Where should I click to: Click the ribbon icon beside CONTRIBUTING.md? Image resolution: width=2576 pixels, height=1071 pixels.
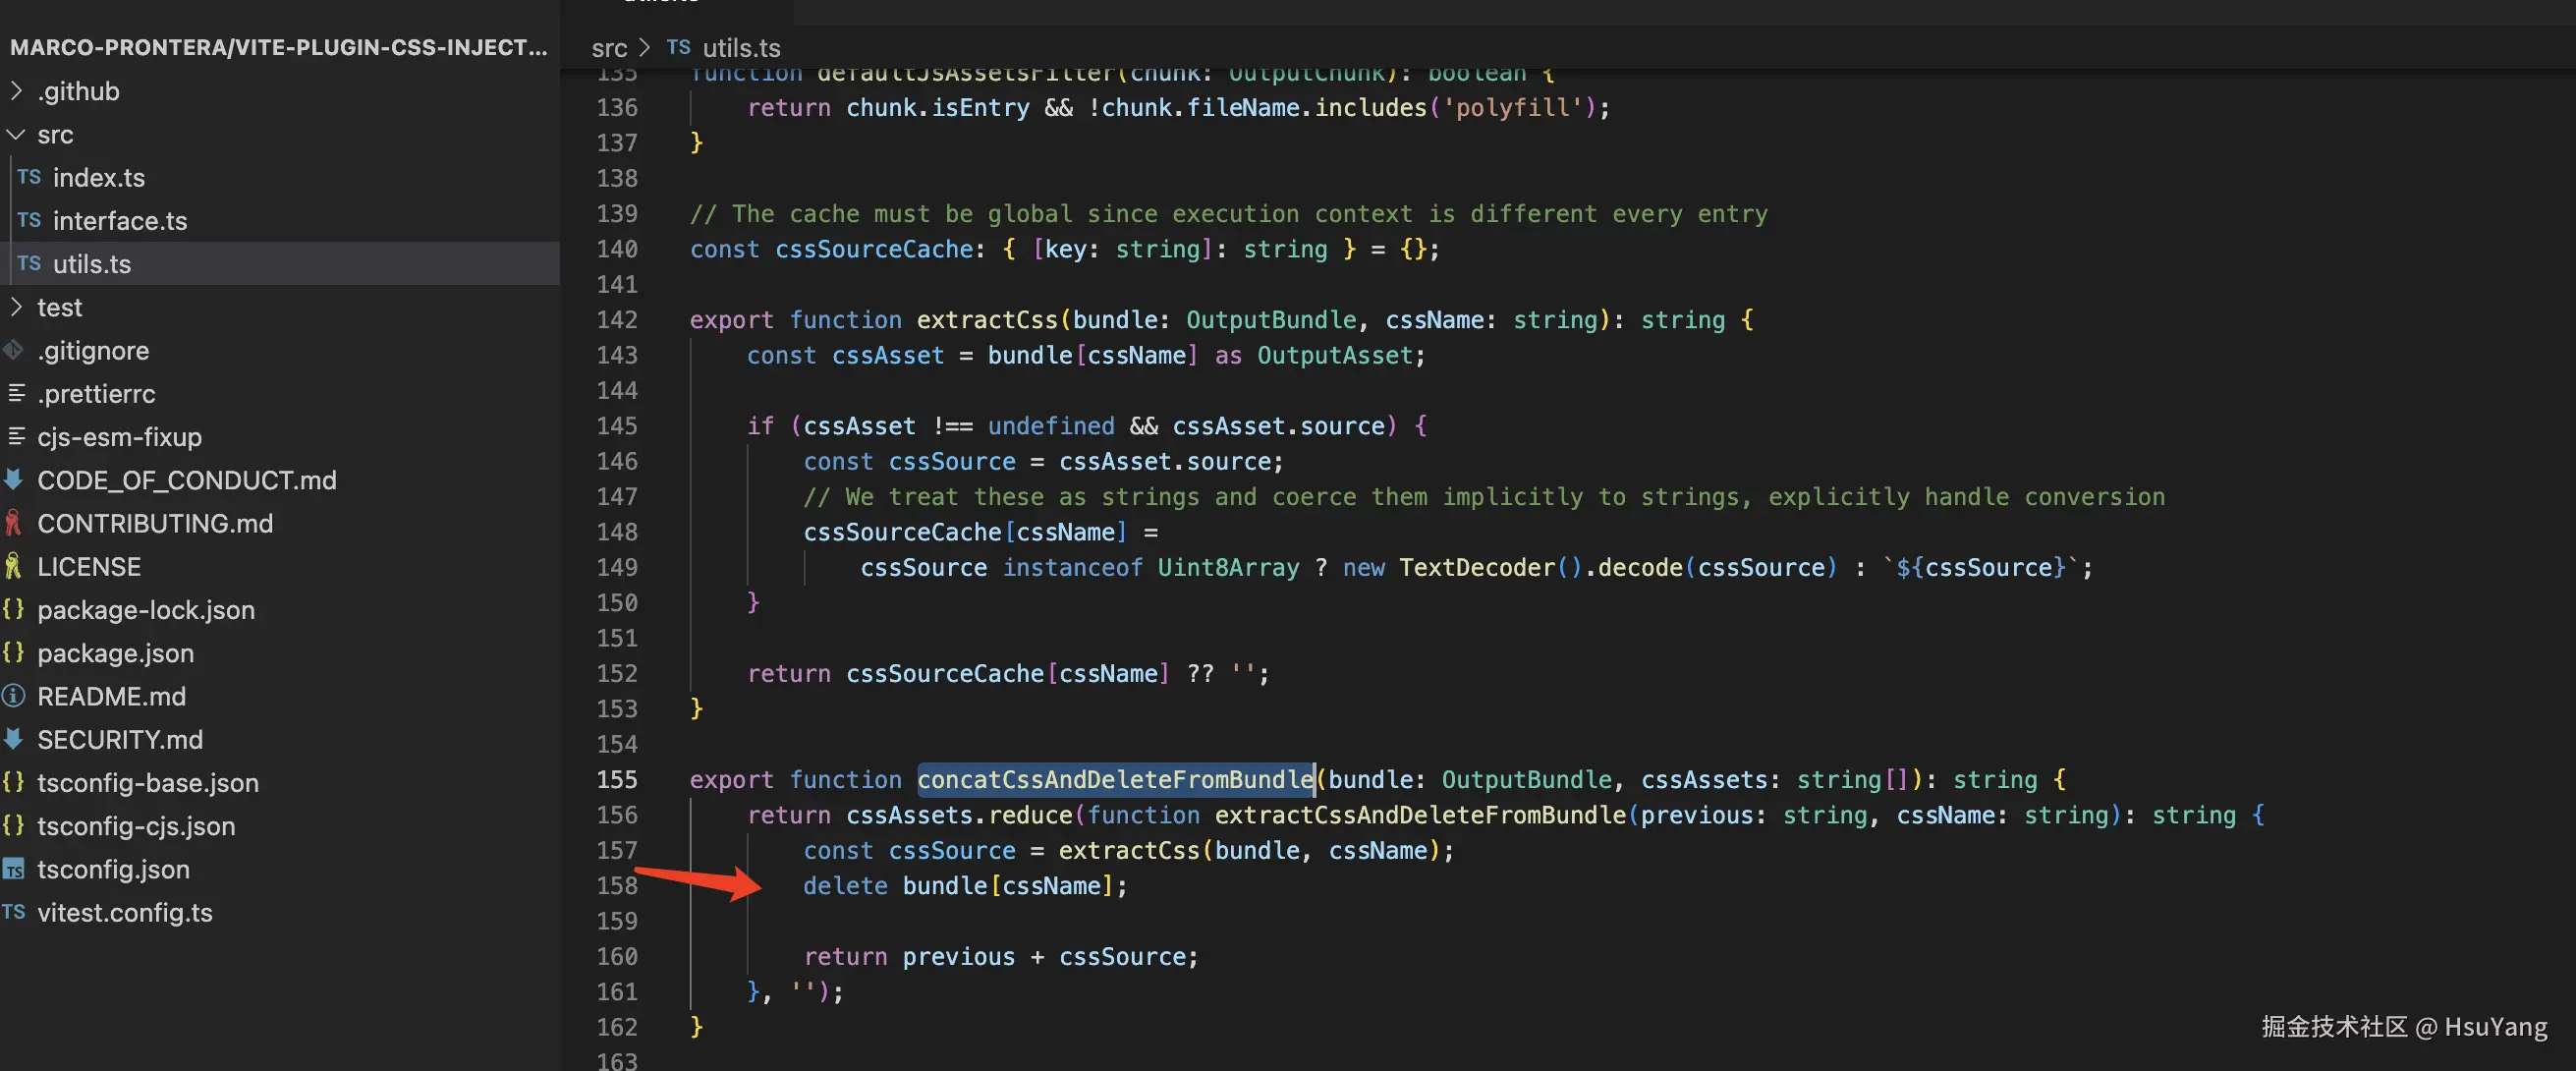(x=13, y=523)
